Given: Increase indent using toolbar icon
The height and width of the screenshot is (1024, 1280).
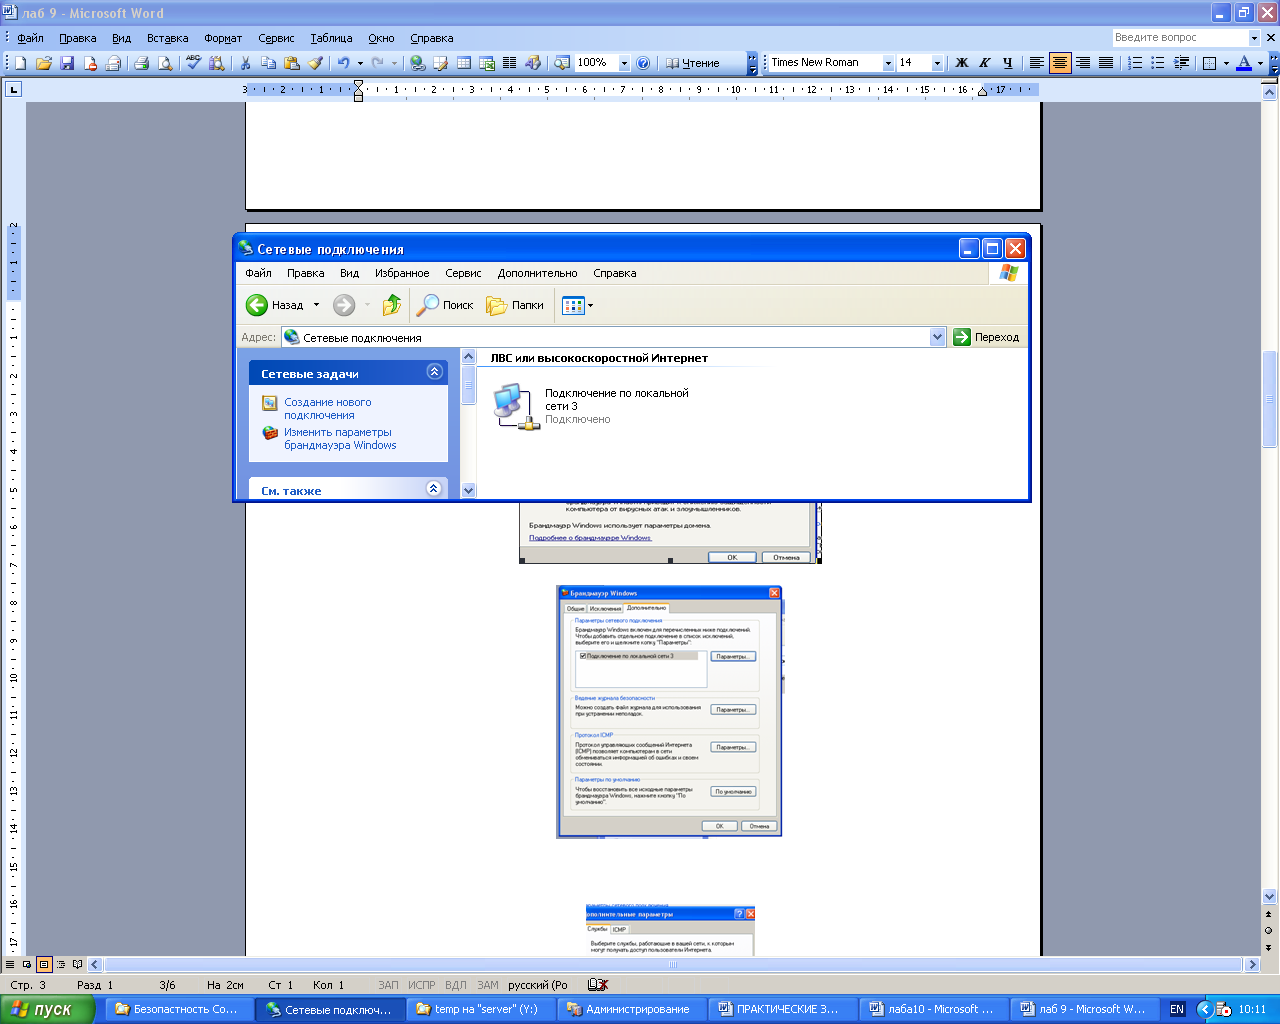Looking at the screenshot, I should tap(1181, 63).
